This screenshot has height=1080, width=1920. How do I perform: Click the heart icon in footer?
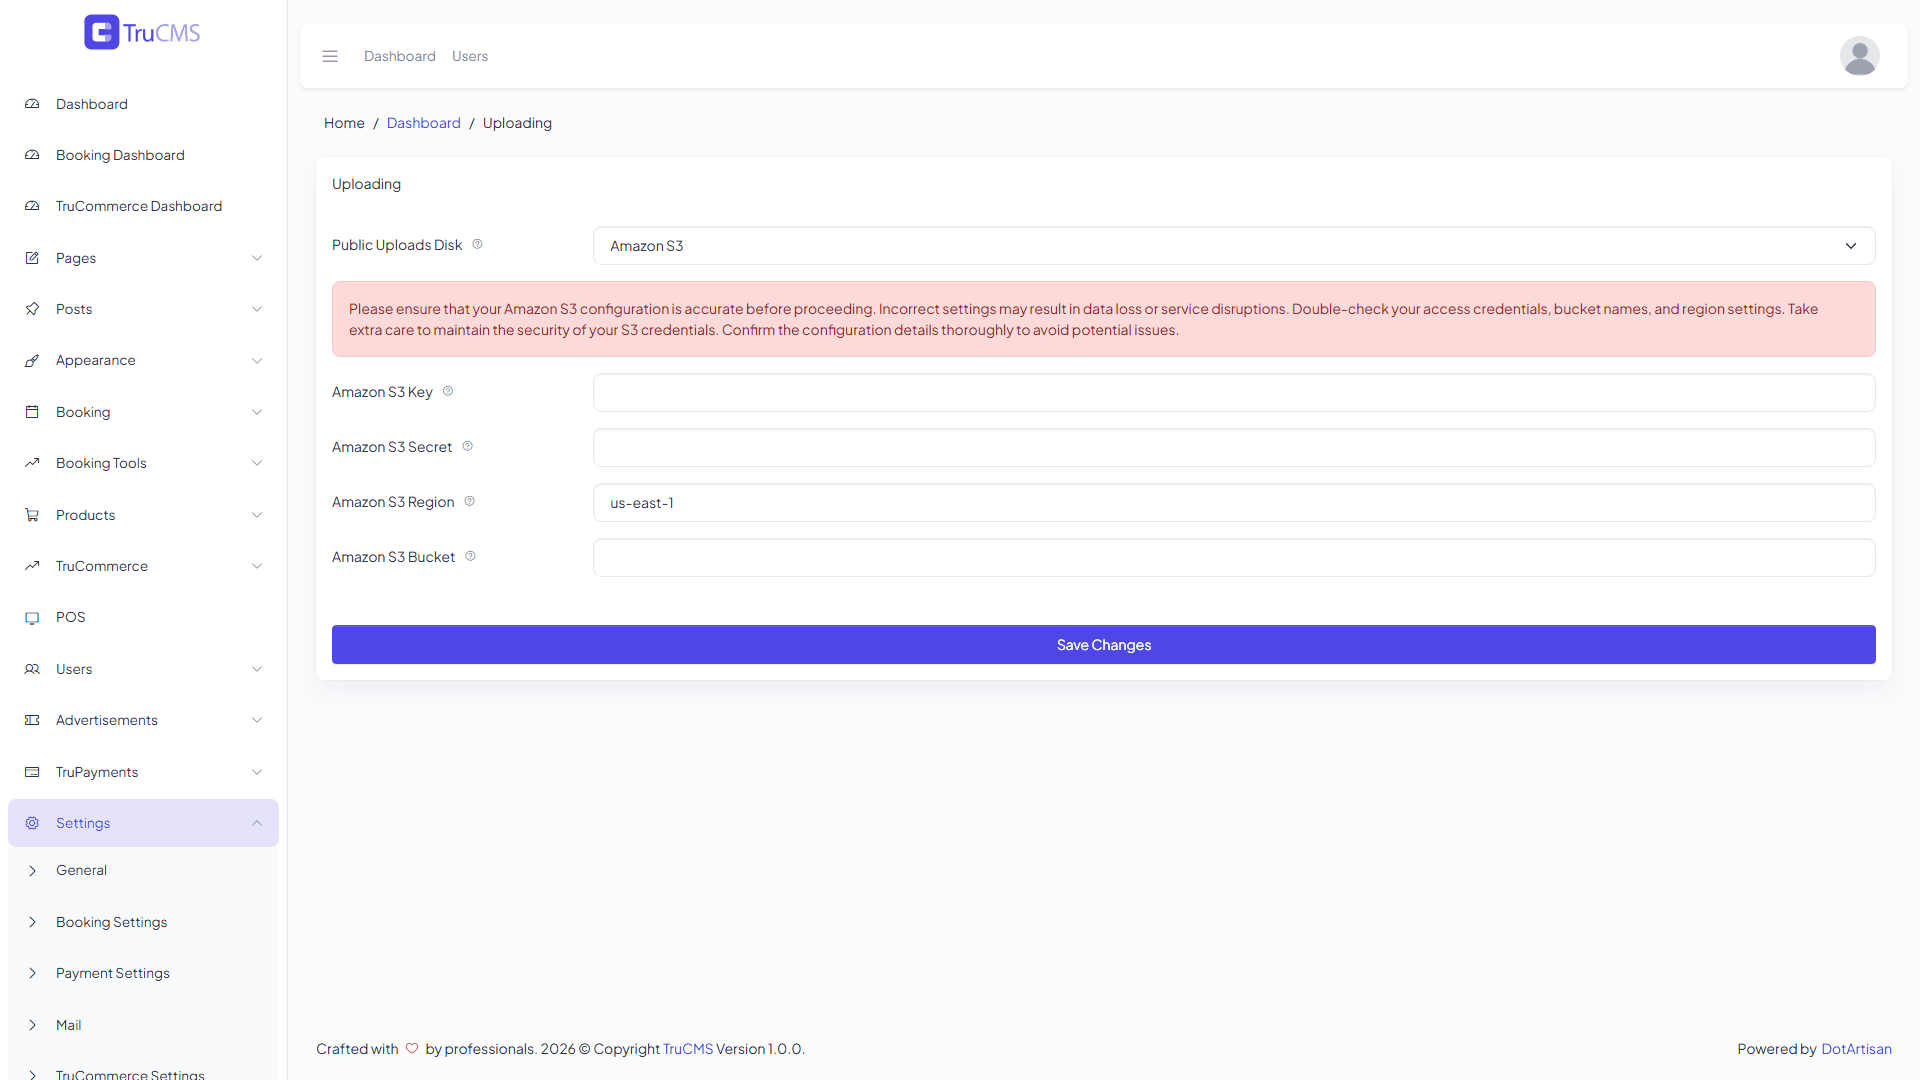tap(412, 1048)
